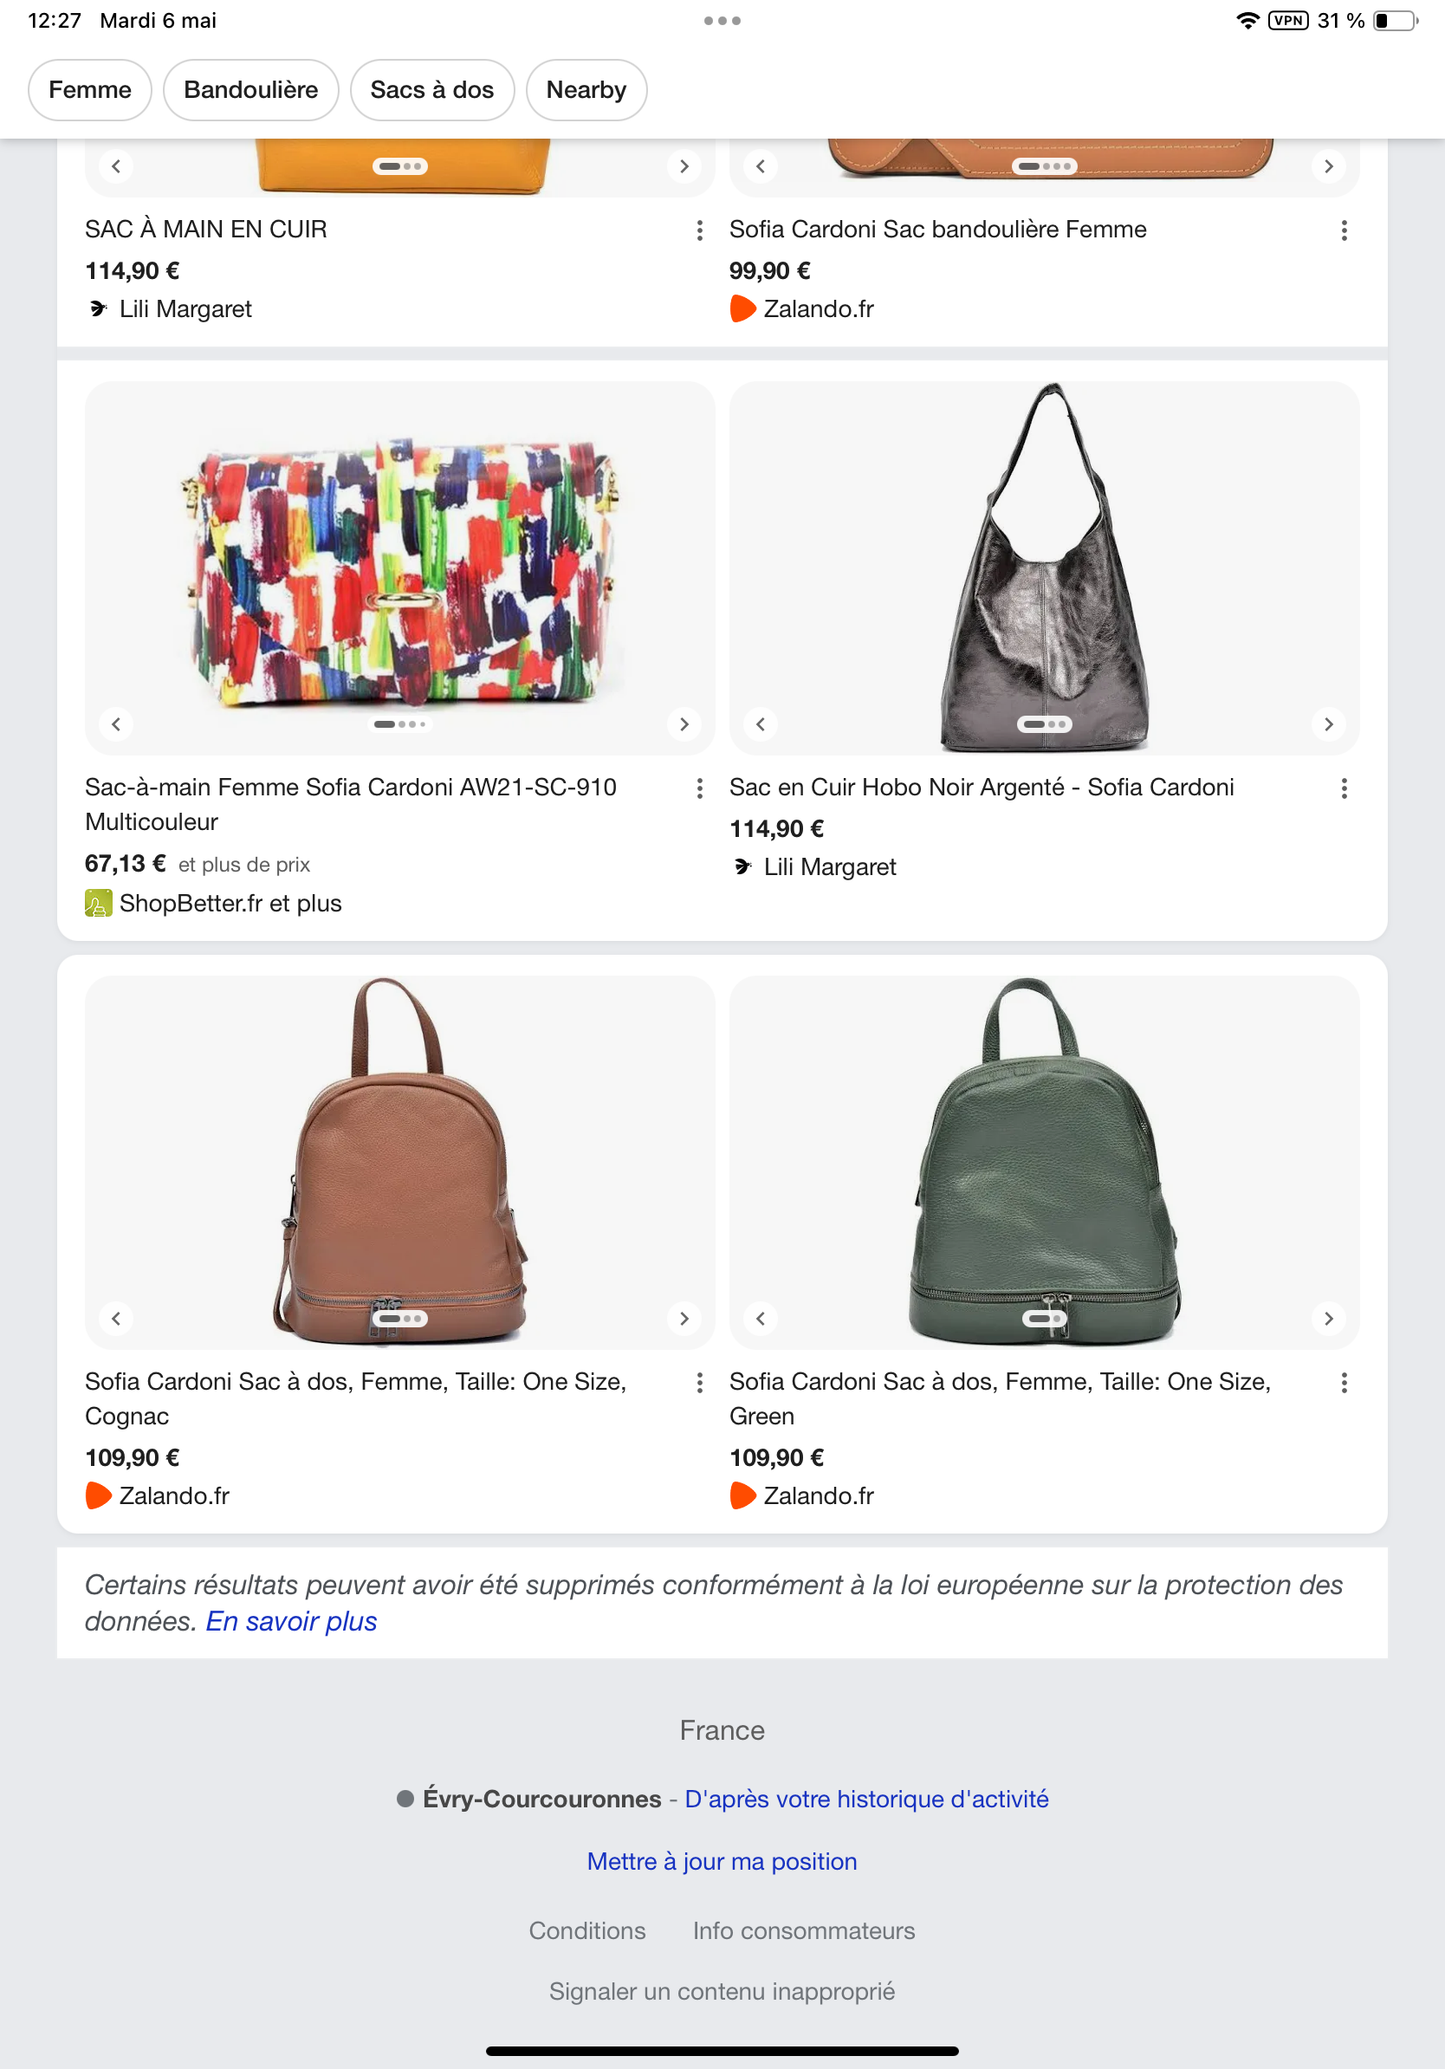Tap image carousel dots on multicolor handbag
Image resolution: width=1445 pixels, height=2069 pixels.
tap(400, 724)
